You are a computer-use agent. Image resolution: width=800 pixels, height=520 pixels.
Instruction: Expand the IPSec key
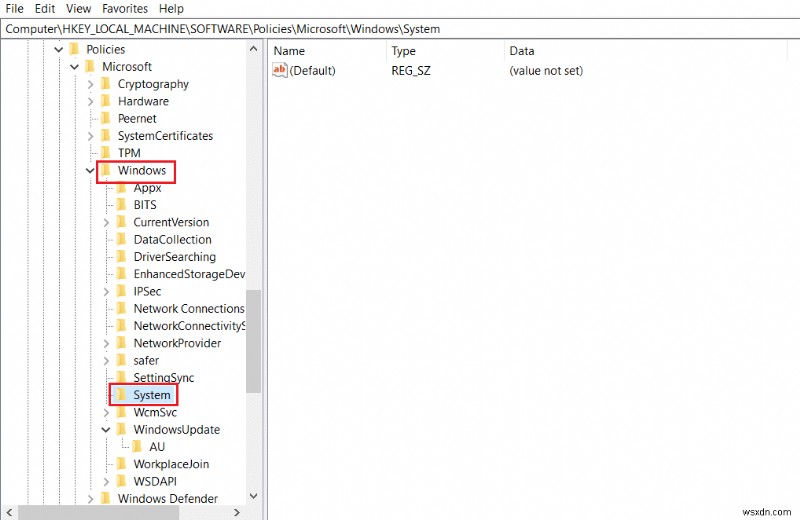106,291
